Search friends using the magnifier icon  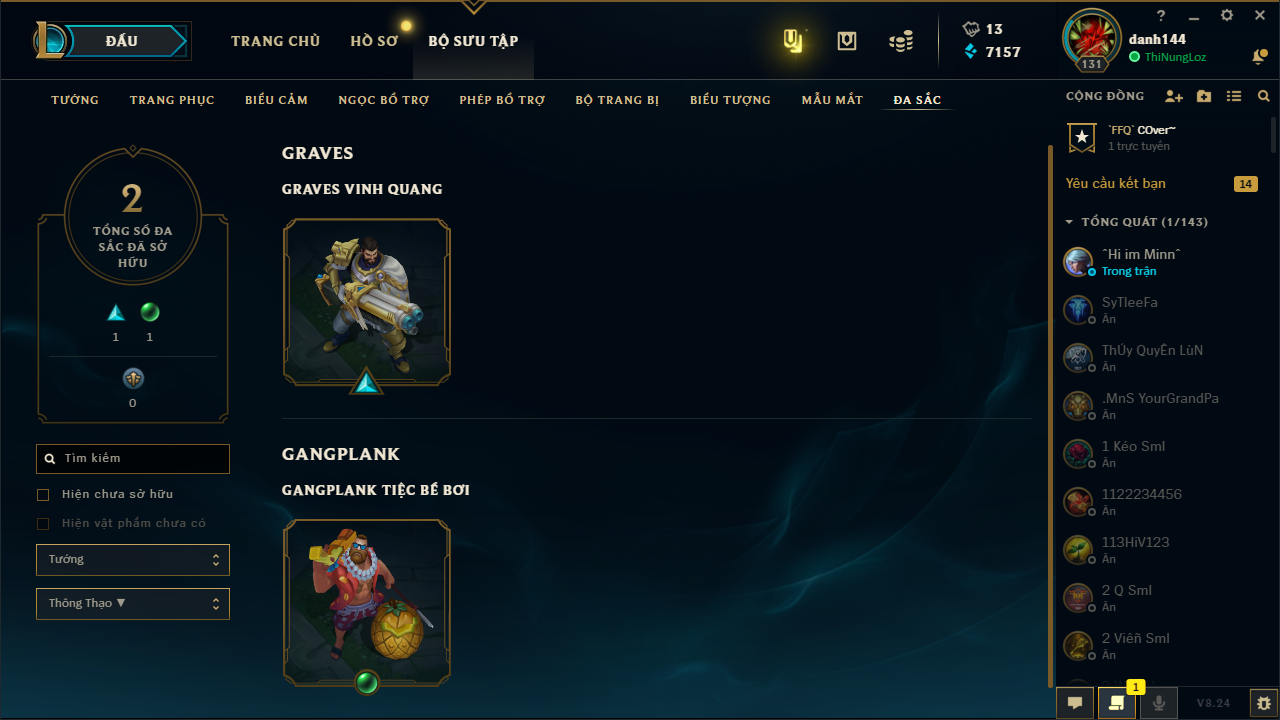[x=1264, y=97]
